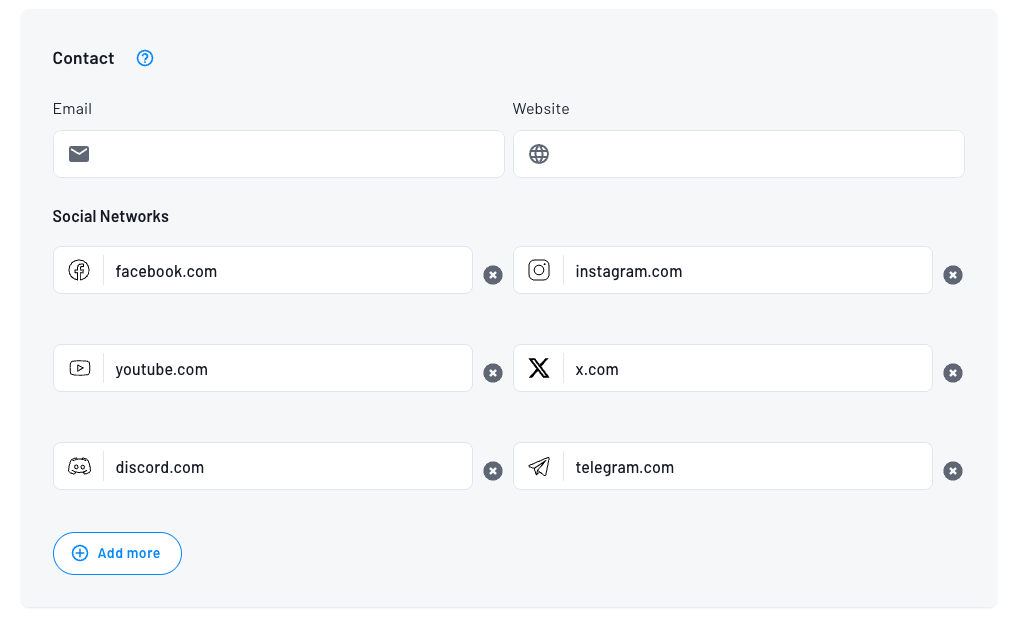Delete the x.com row

(x=953, y=373)
